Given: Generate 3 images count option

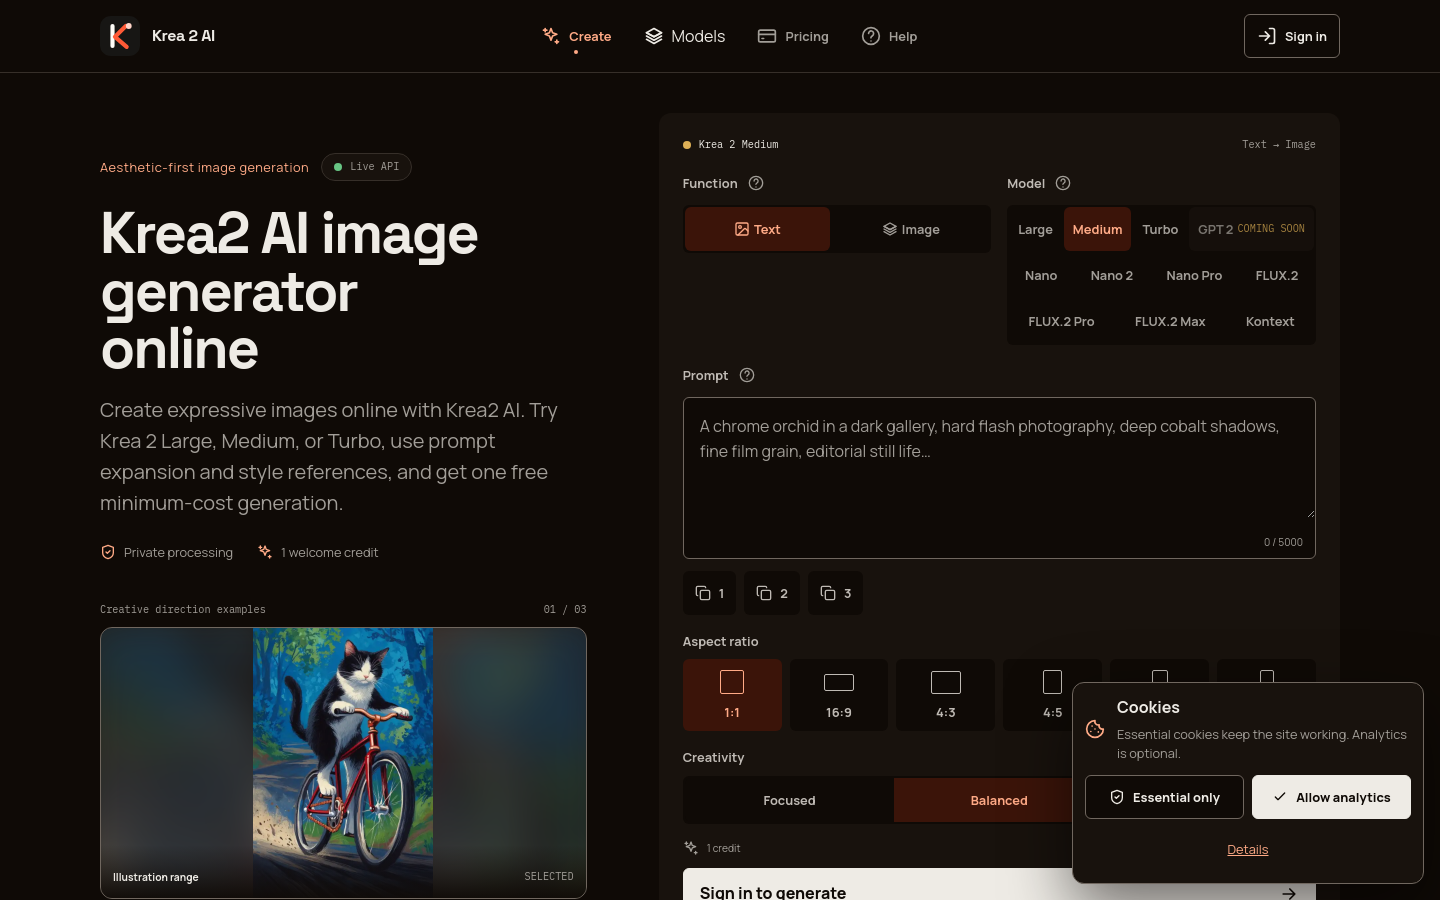Looking at the screenshot, I should [x=835, y=593].
